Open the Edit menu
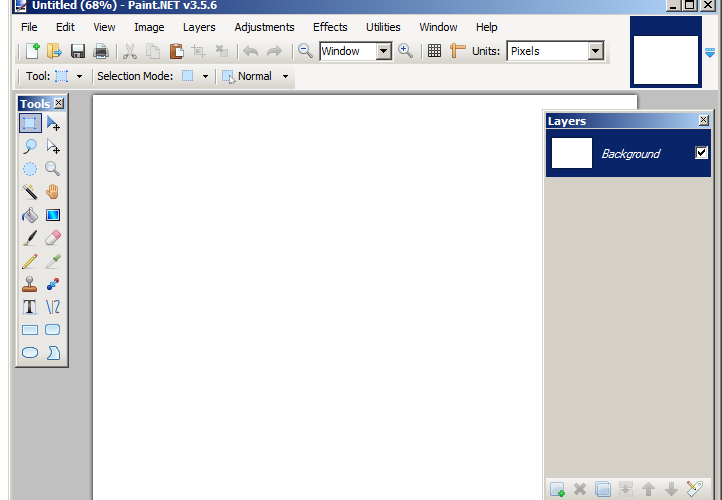722x500 pixels. (65, 27)
